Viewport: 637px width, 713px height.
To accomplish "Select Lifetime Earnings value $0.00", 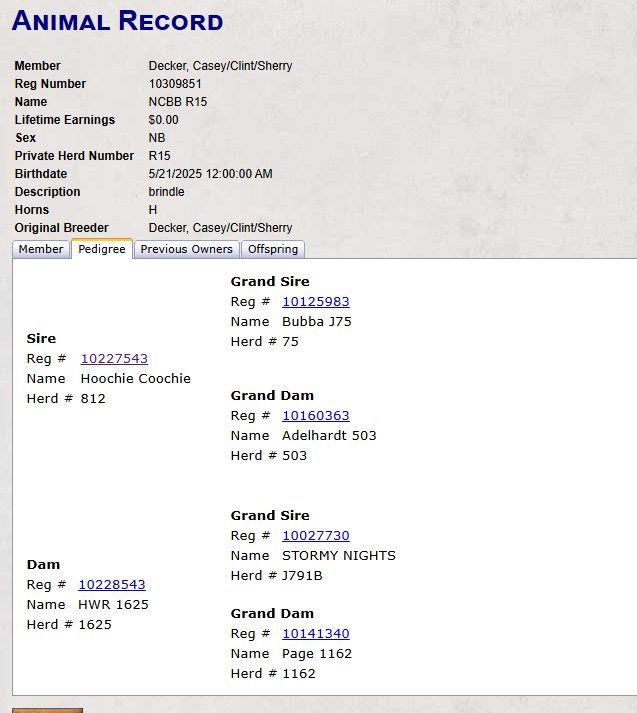I will point(163,120).
